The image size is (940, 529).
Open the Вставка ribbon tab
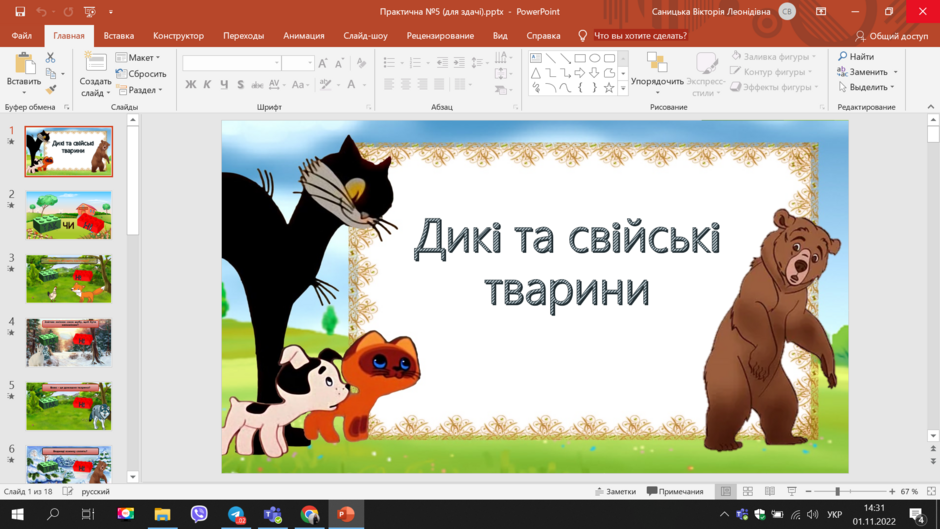[119, 35]
